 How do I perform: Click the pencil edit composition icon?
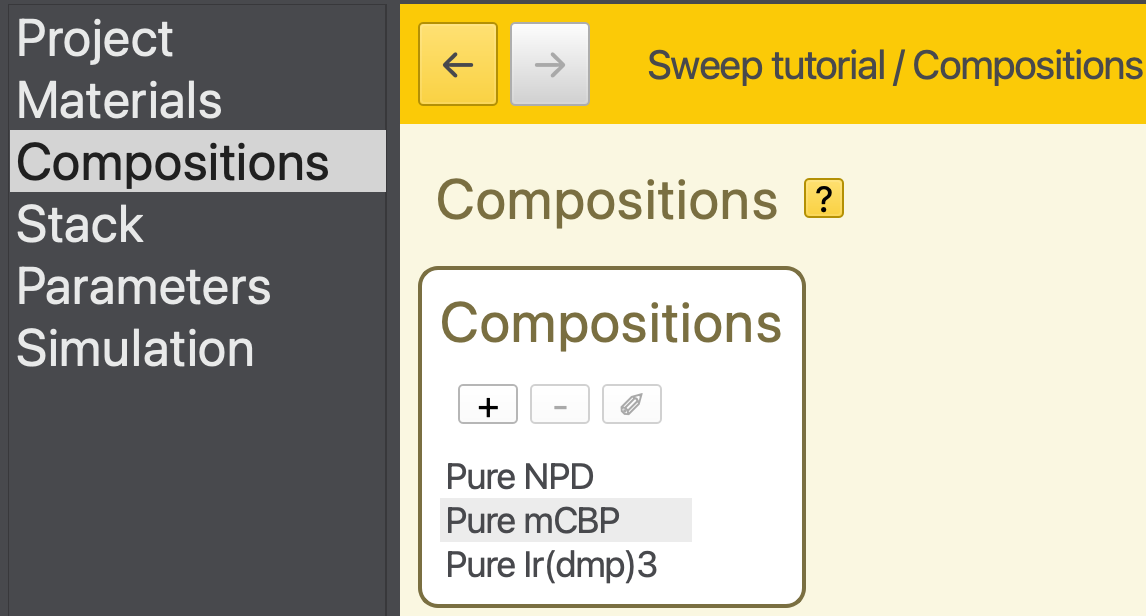tap(631, 405)
